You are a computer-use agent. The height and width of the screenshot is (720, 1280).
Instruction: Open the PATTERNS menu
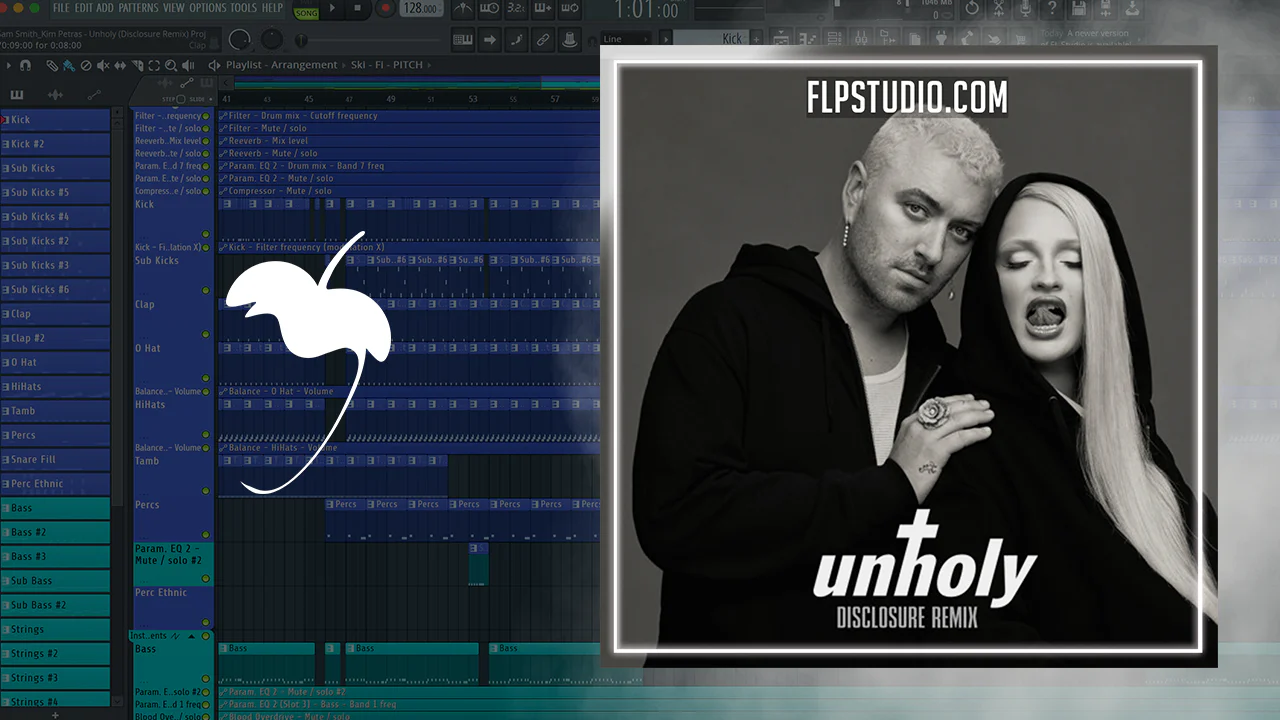[x=138, y=8]
